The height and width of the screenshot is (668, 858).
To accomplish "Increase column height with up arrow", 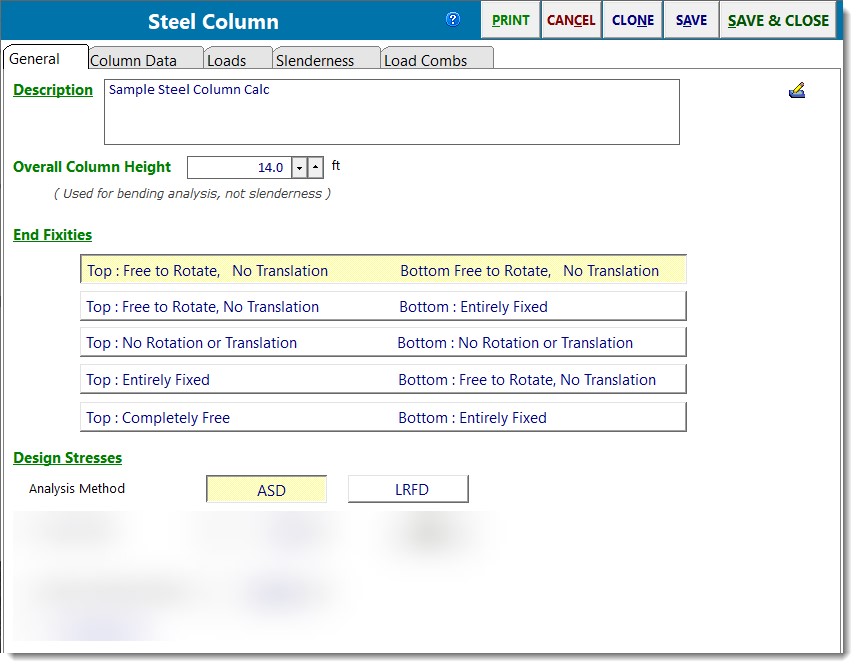I will (x=315, y=168).
